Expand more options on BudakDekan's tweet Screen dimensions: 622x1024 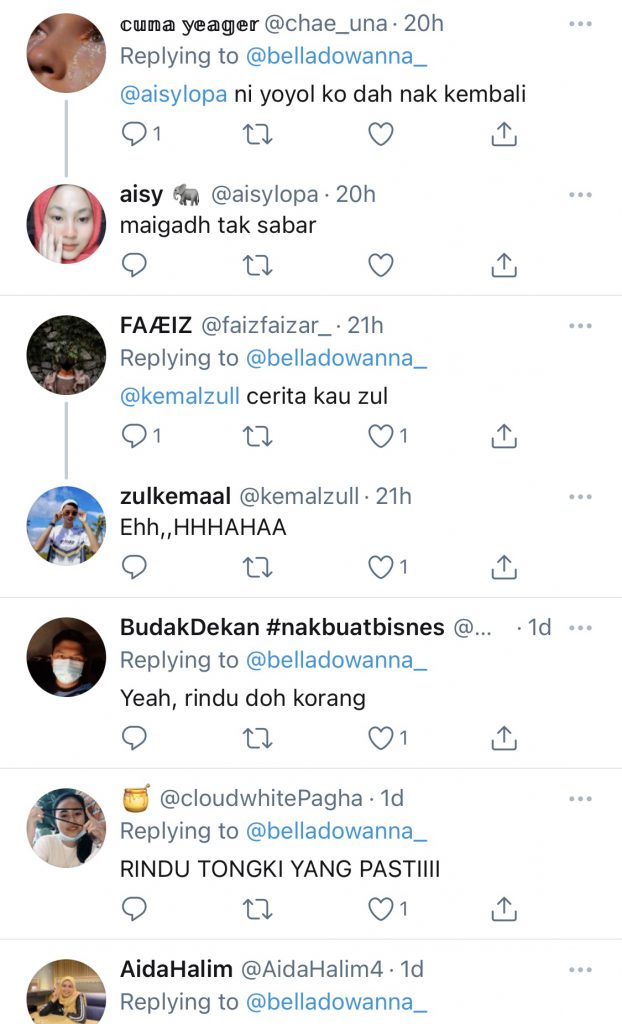[580, 628]
